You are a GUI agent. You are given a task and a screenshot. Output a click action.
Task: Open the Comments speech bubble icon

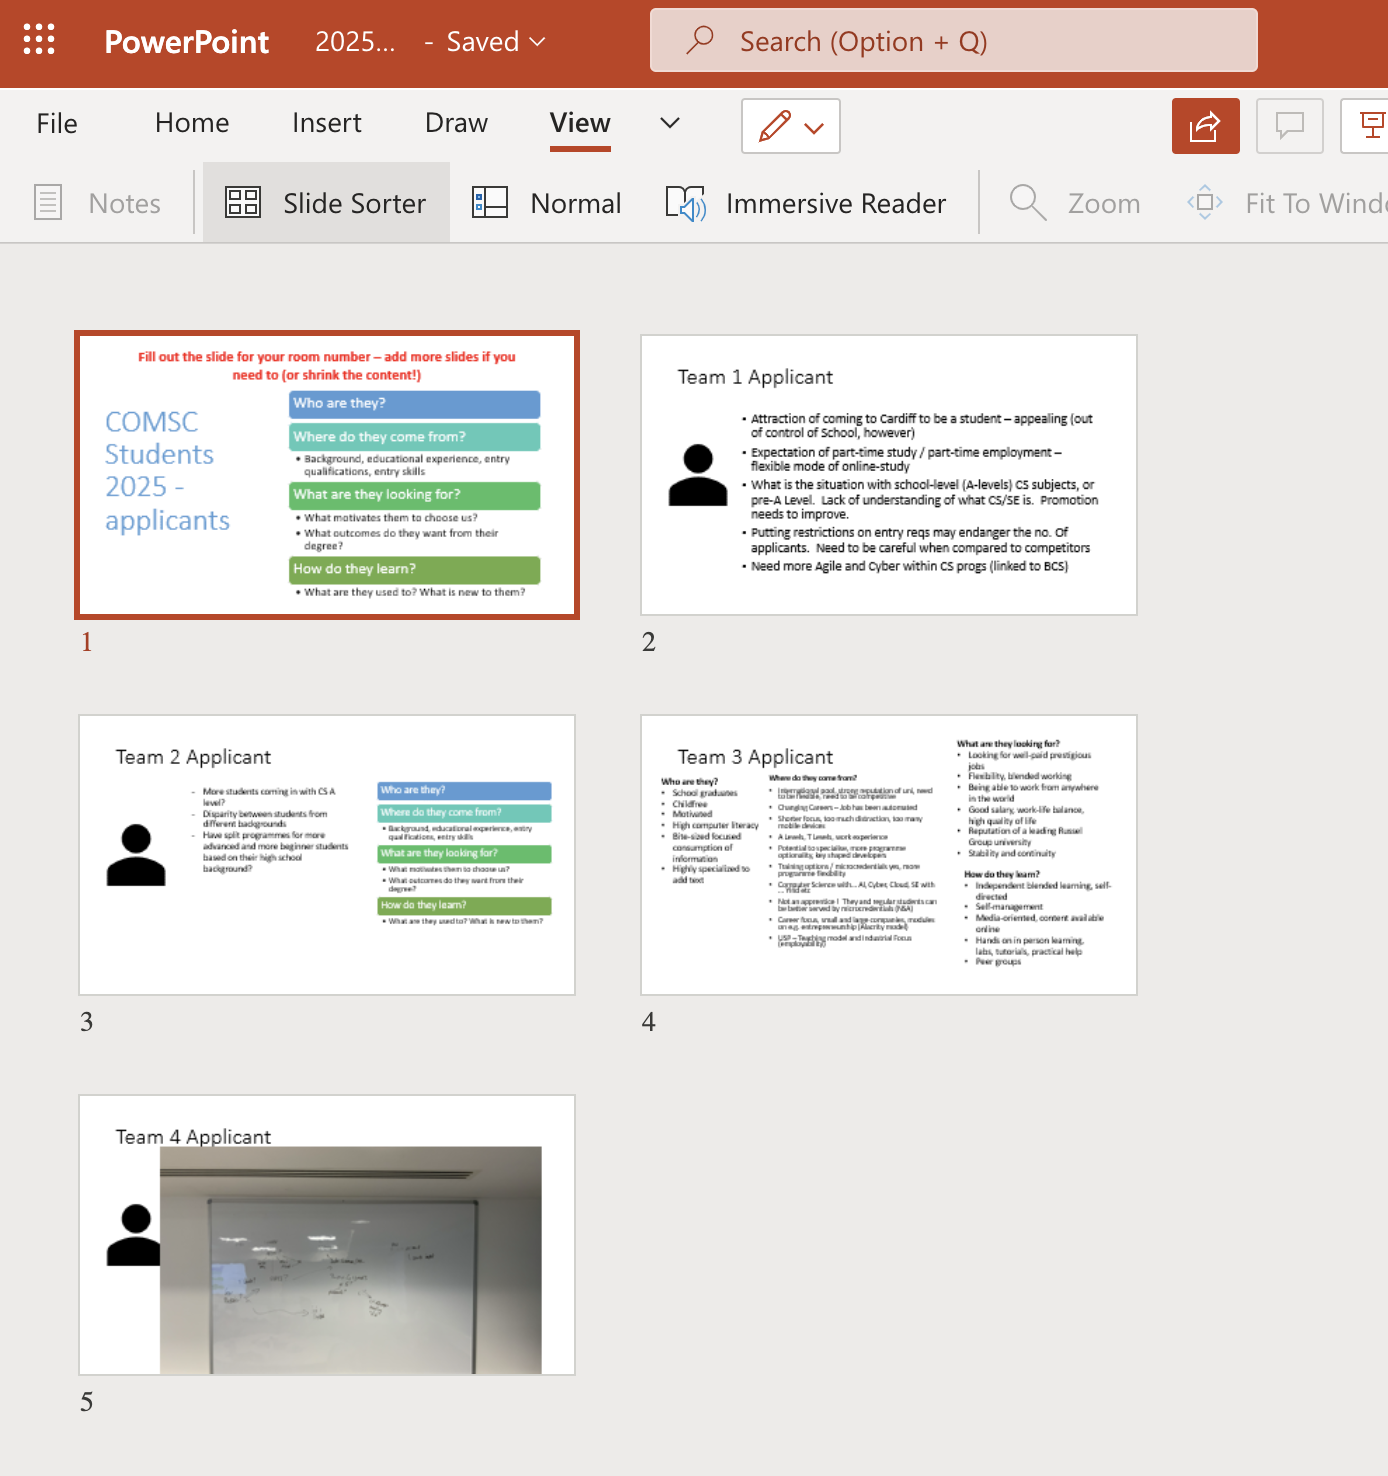(x=1289, y=126)
